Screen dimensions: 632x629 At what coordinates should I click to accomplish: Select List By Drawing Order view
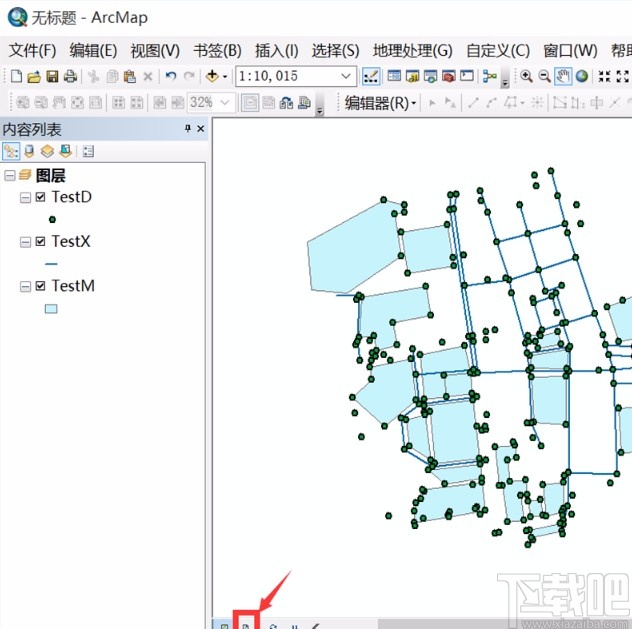pyautogui.click(x=11, y=152)
